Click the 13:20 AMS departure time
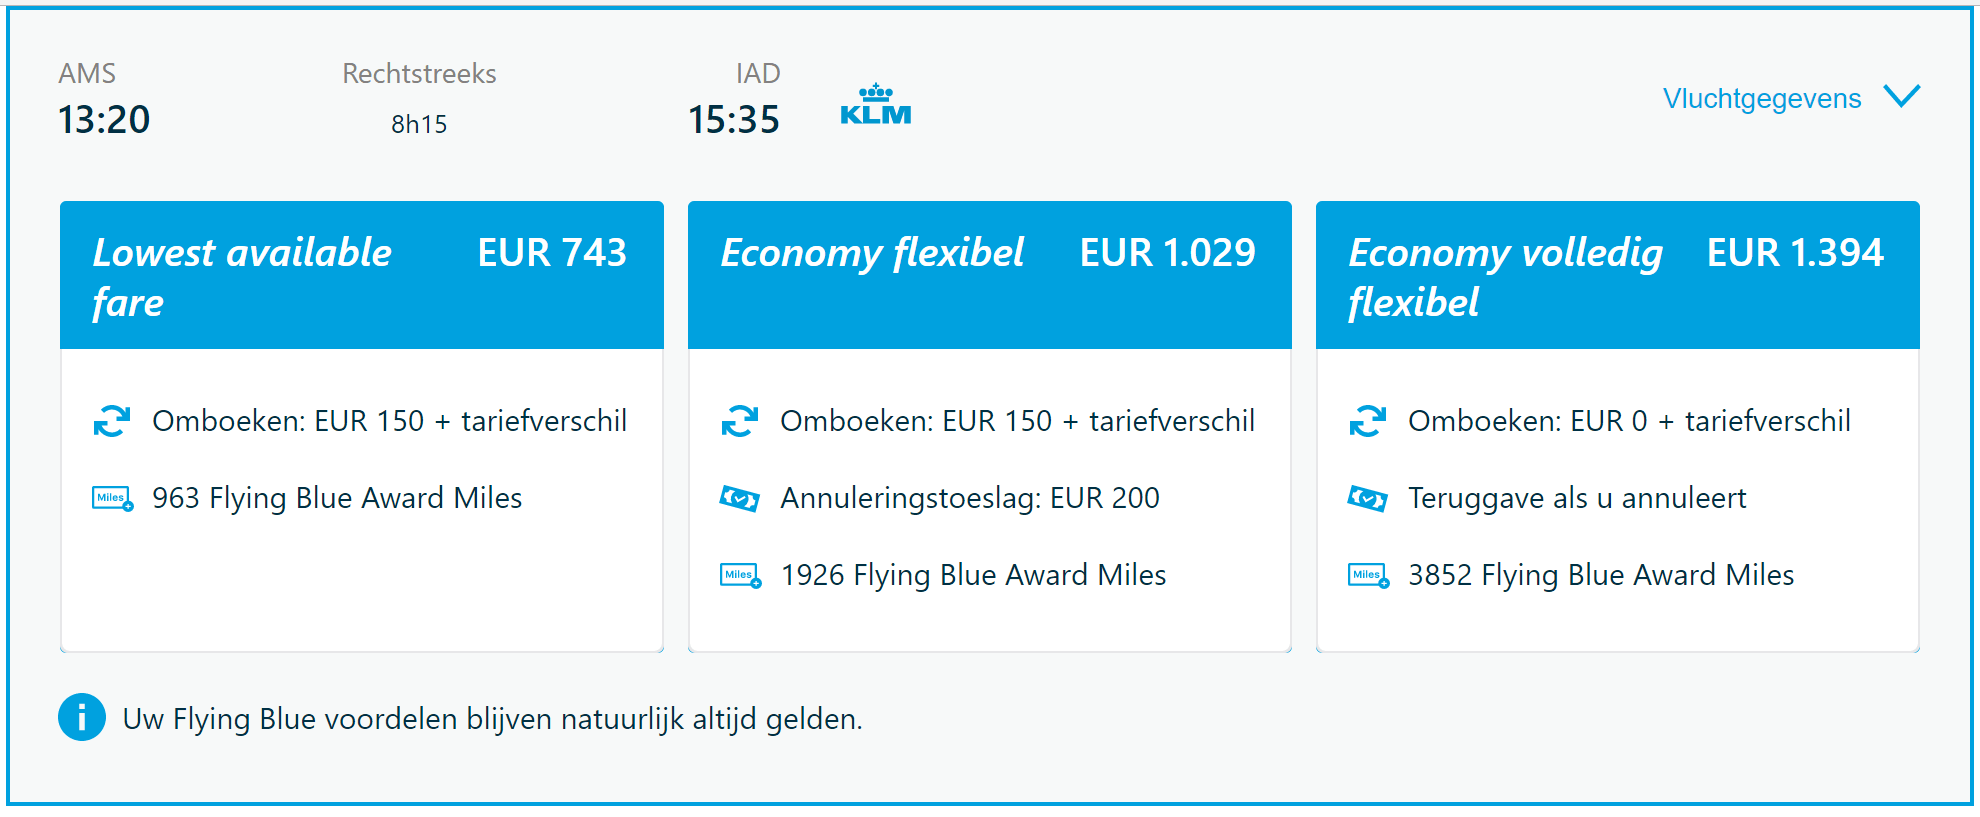1980x817 pixels. point(104,120)
